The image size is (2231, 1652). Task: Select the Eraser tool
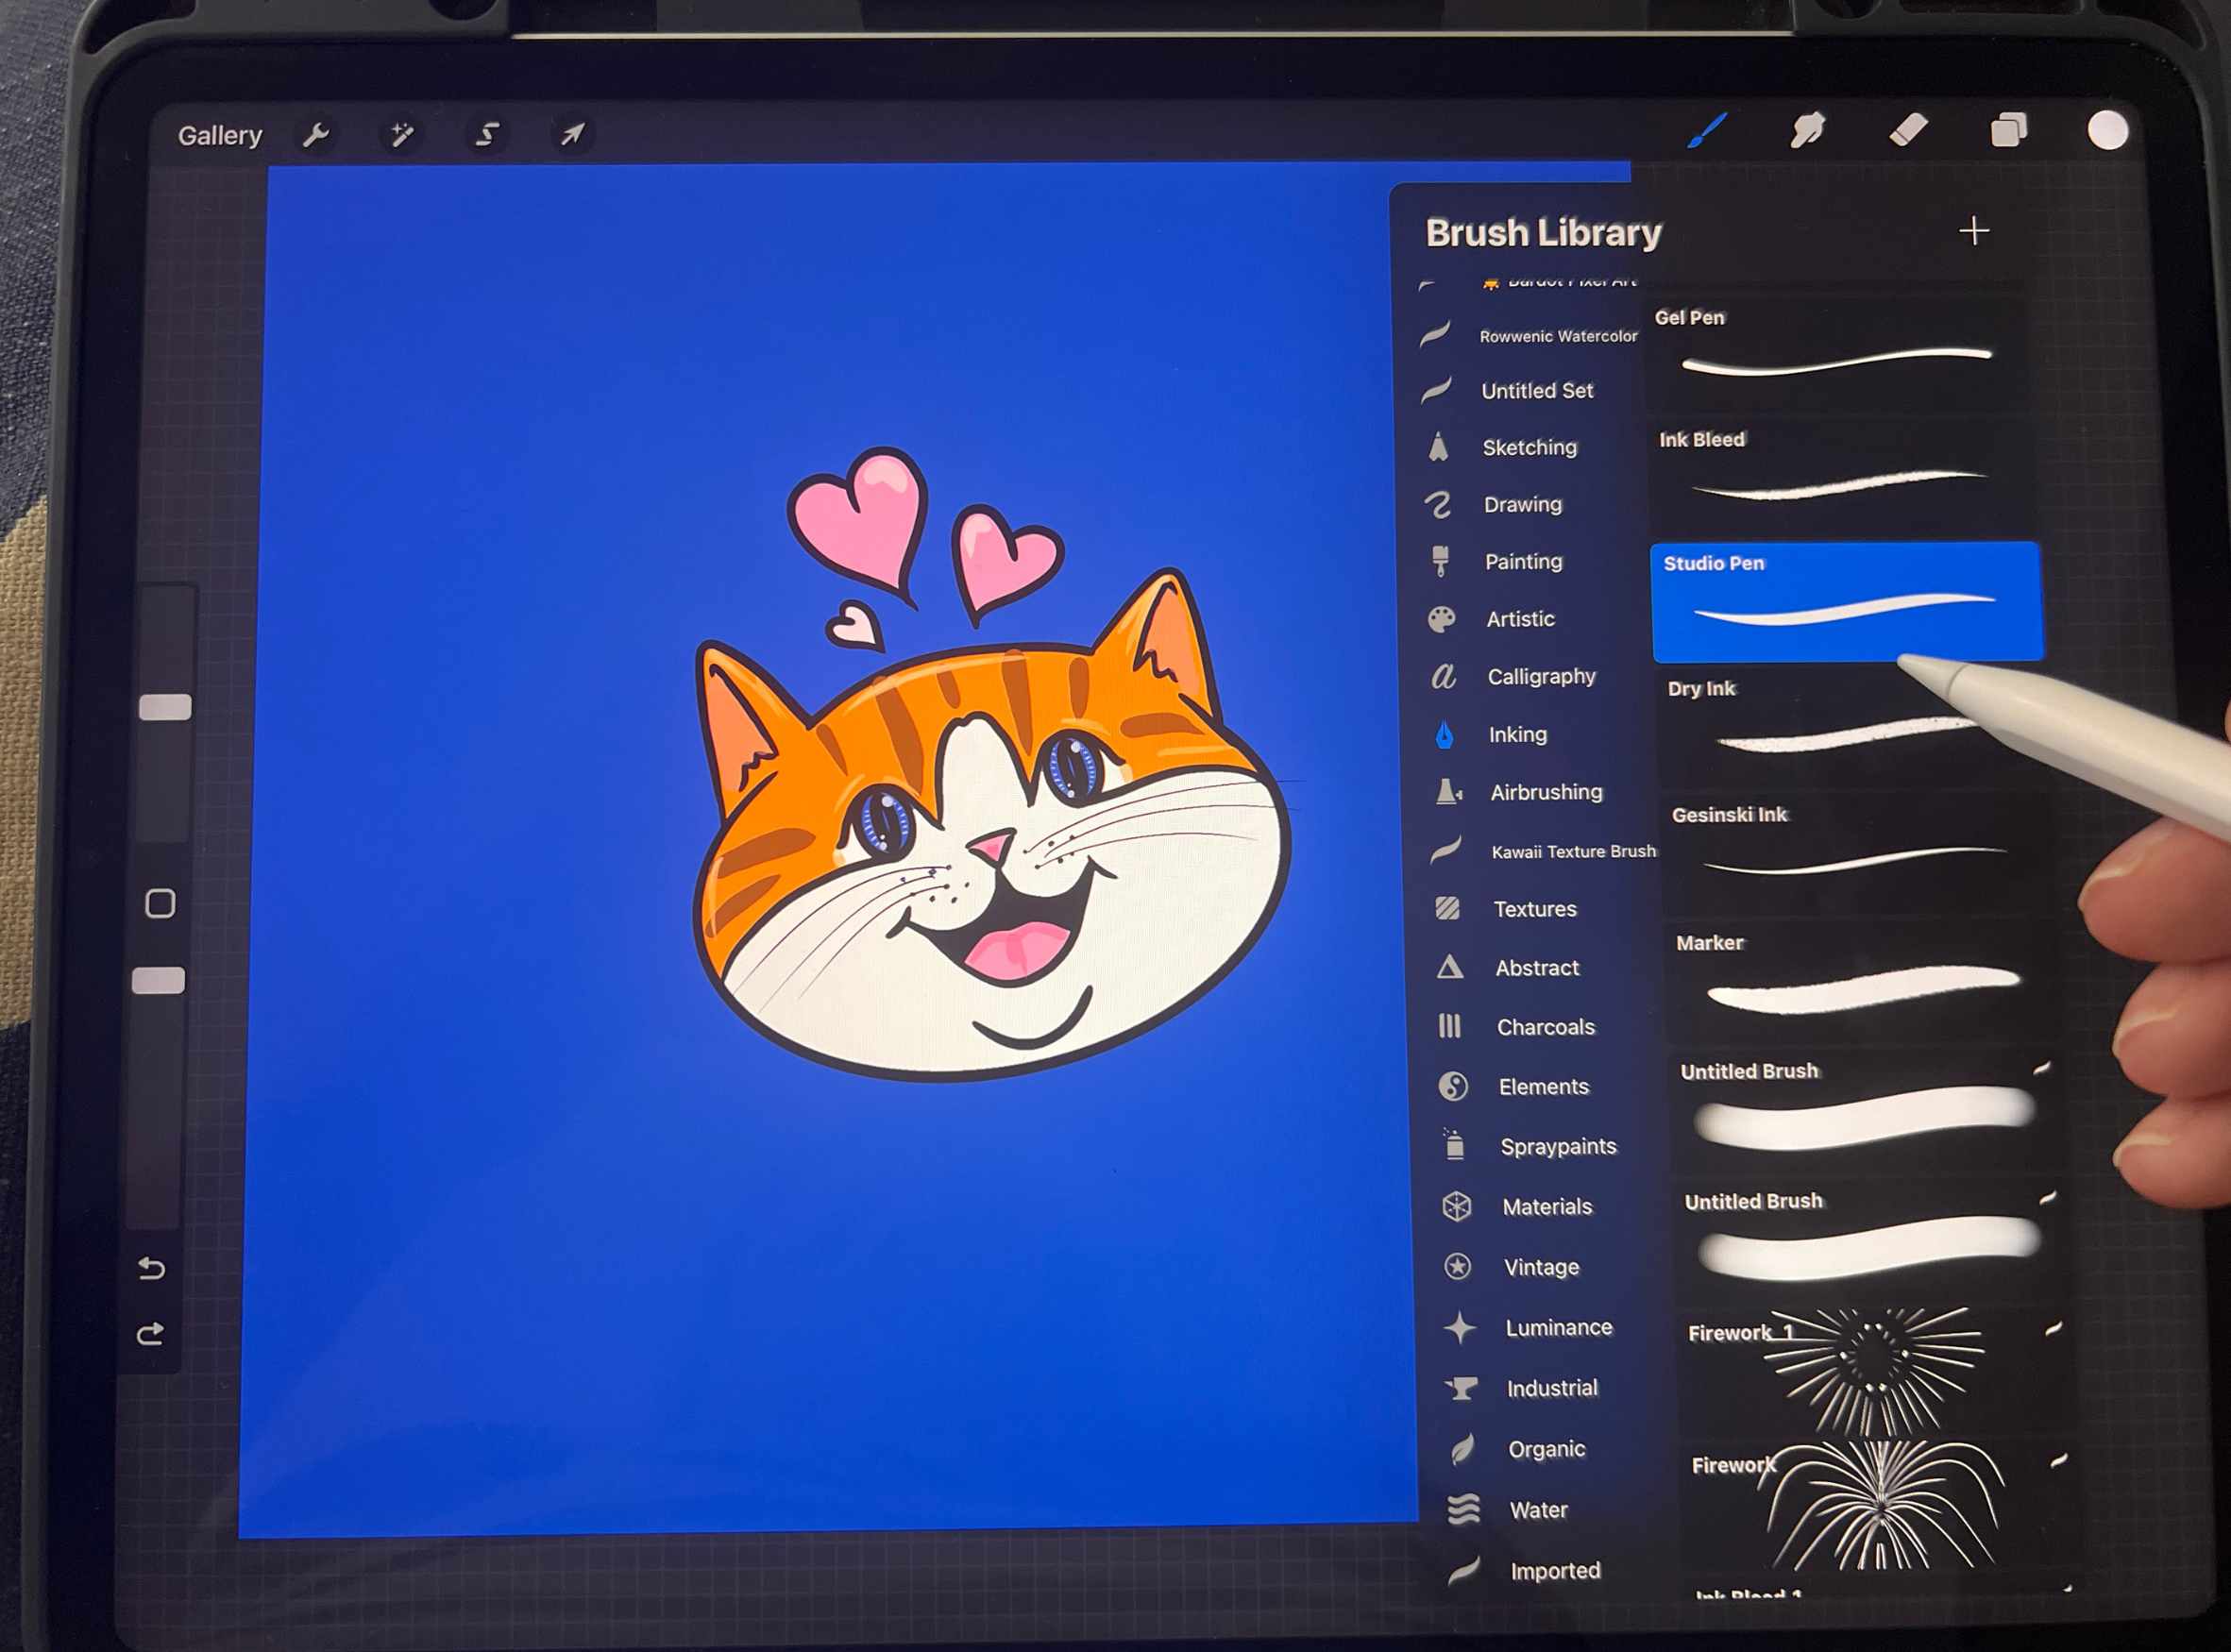point(1910,128)
